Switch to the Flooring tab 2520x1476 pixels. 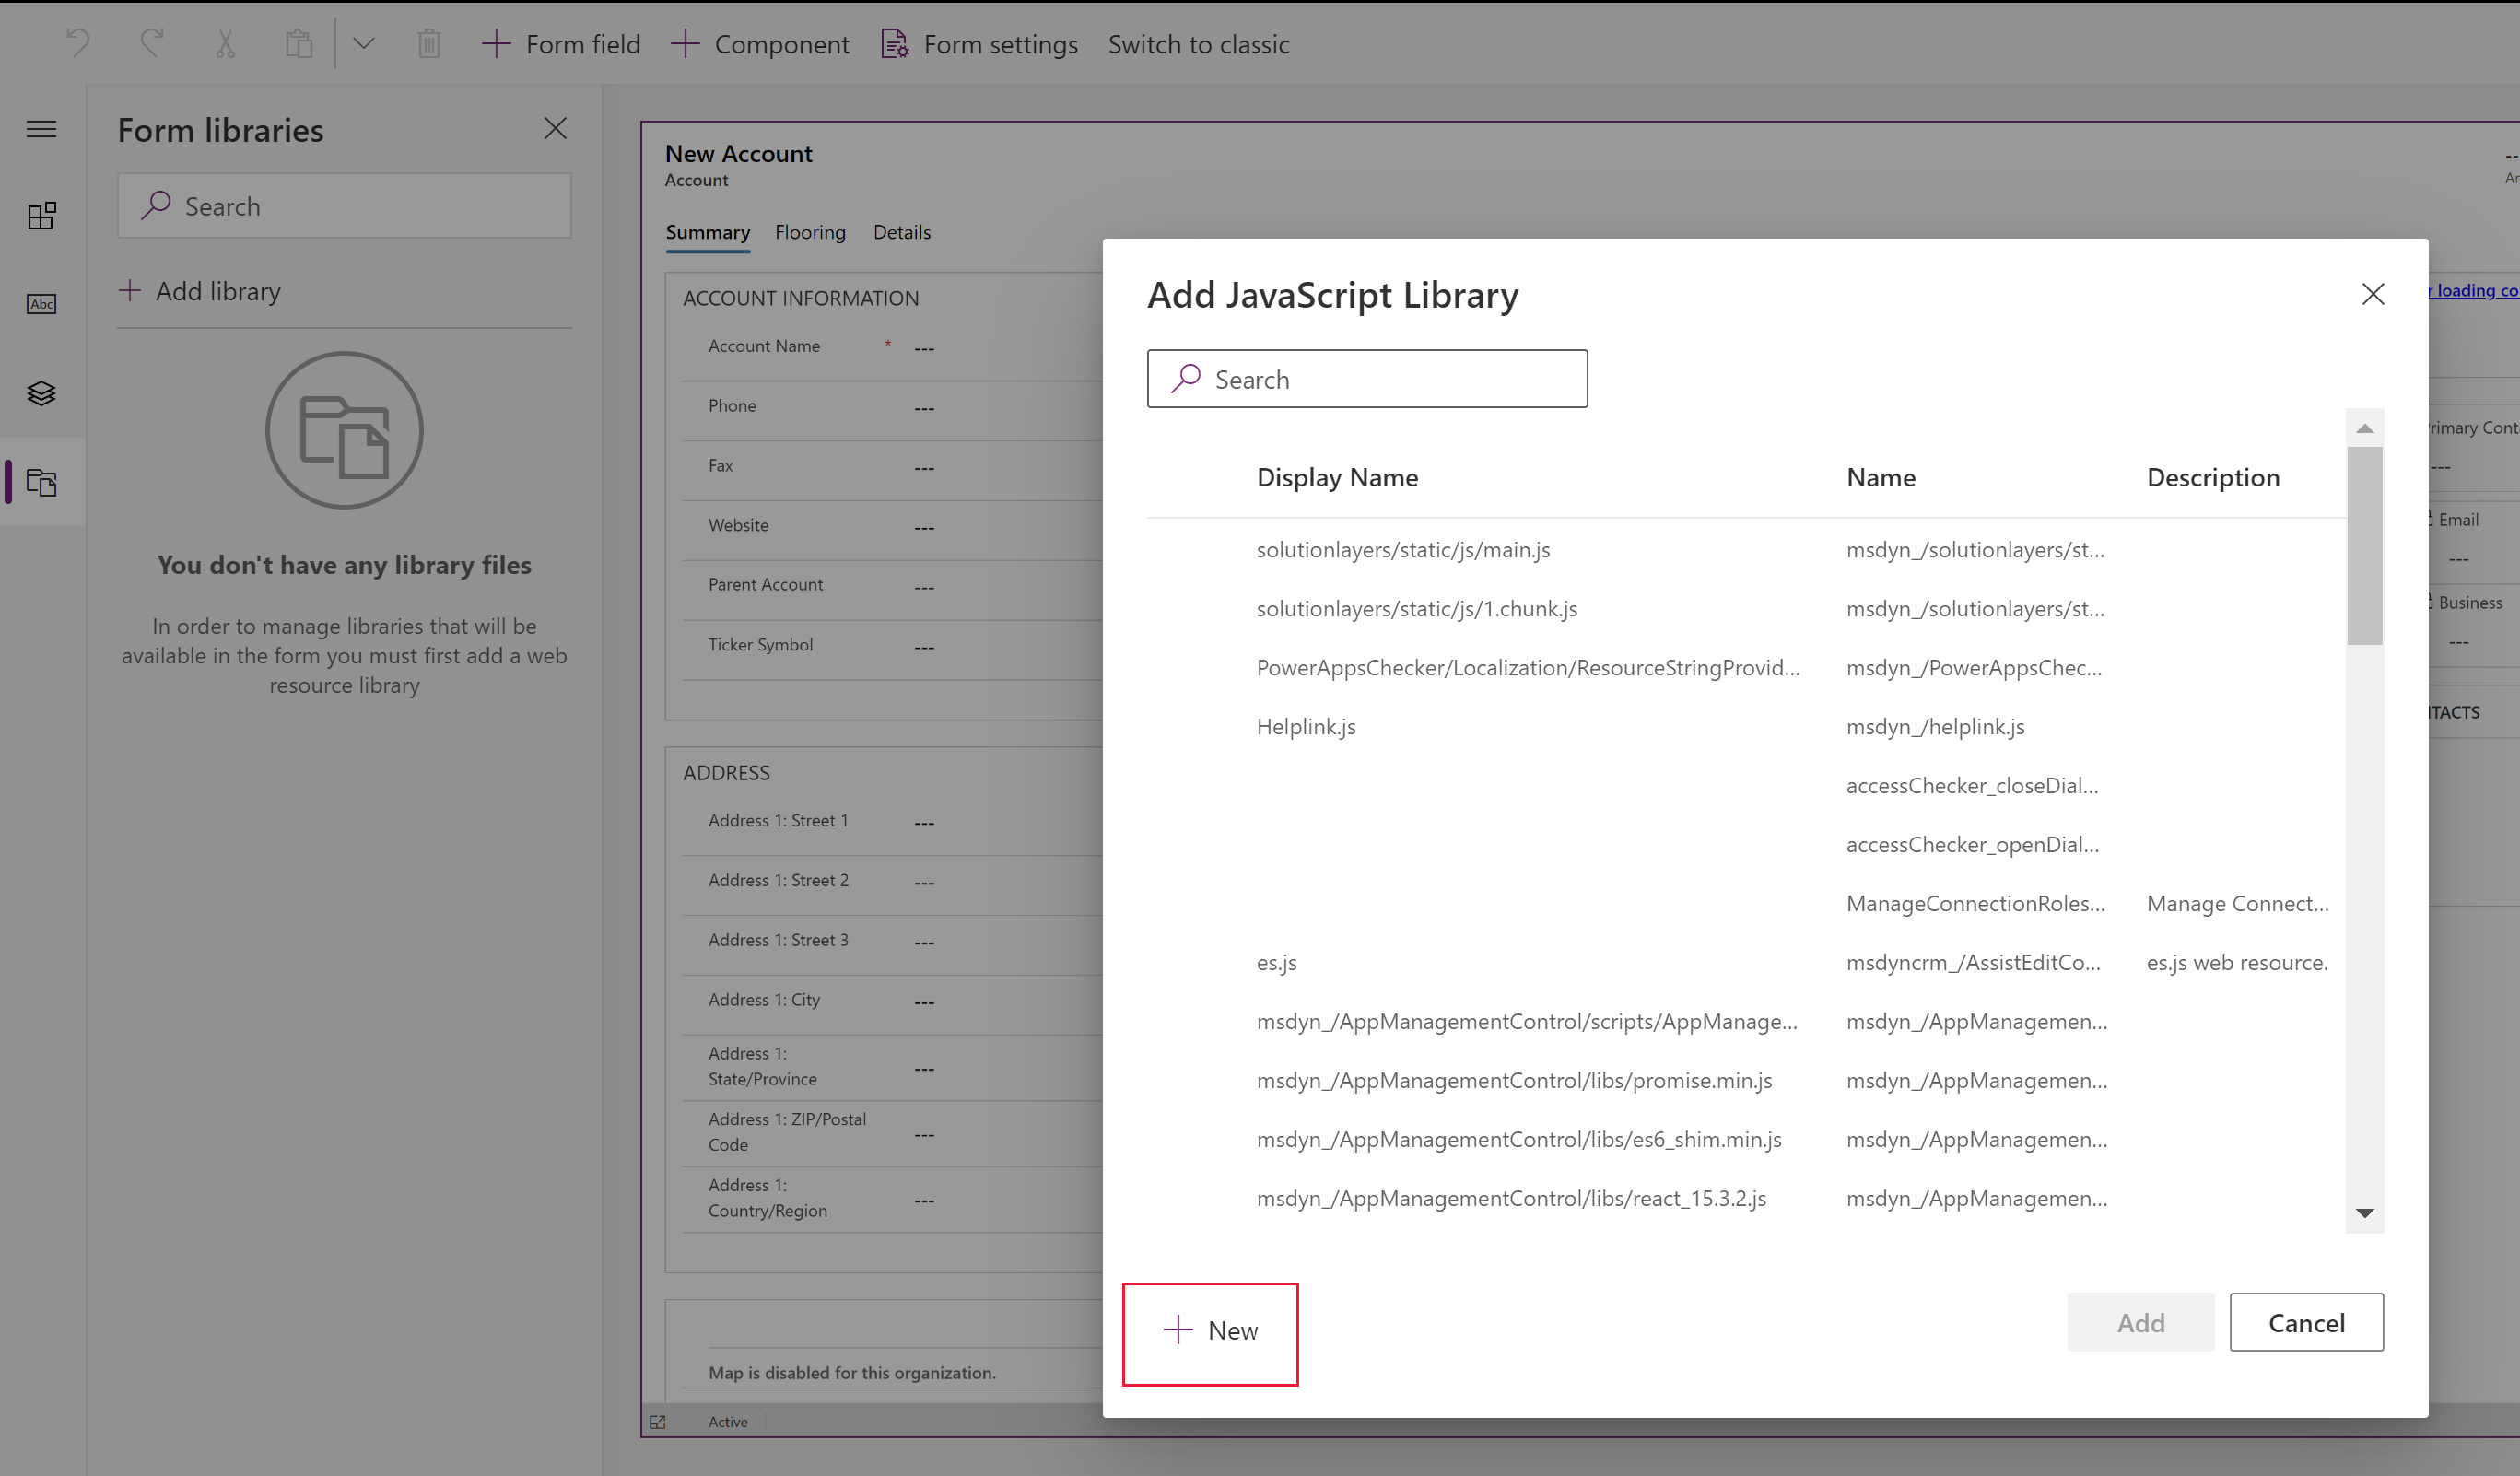(x=810, y=232)
